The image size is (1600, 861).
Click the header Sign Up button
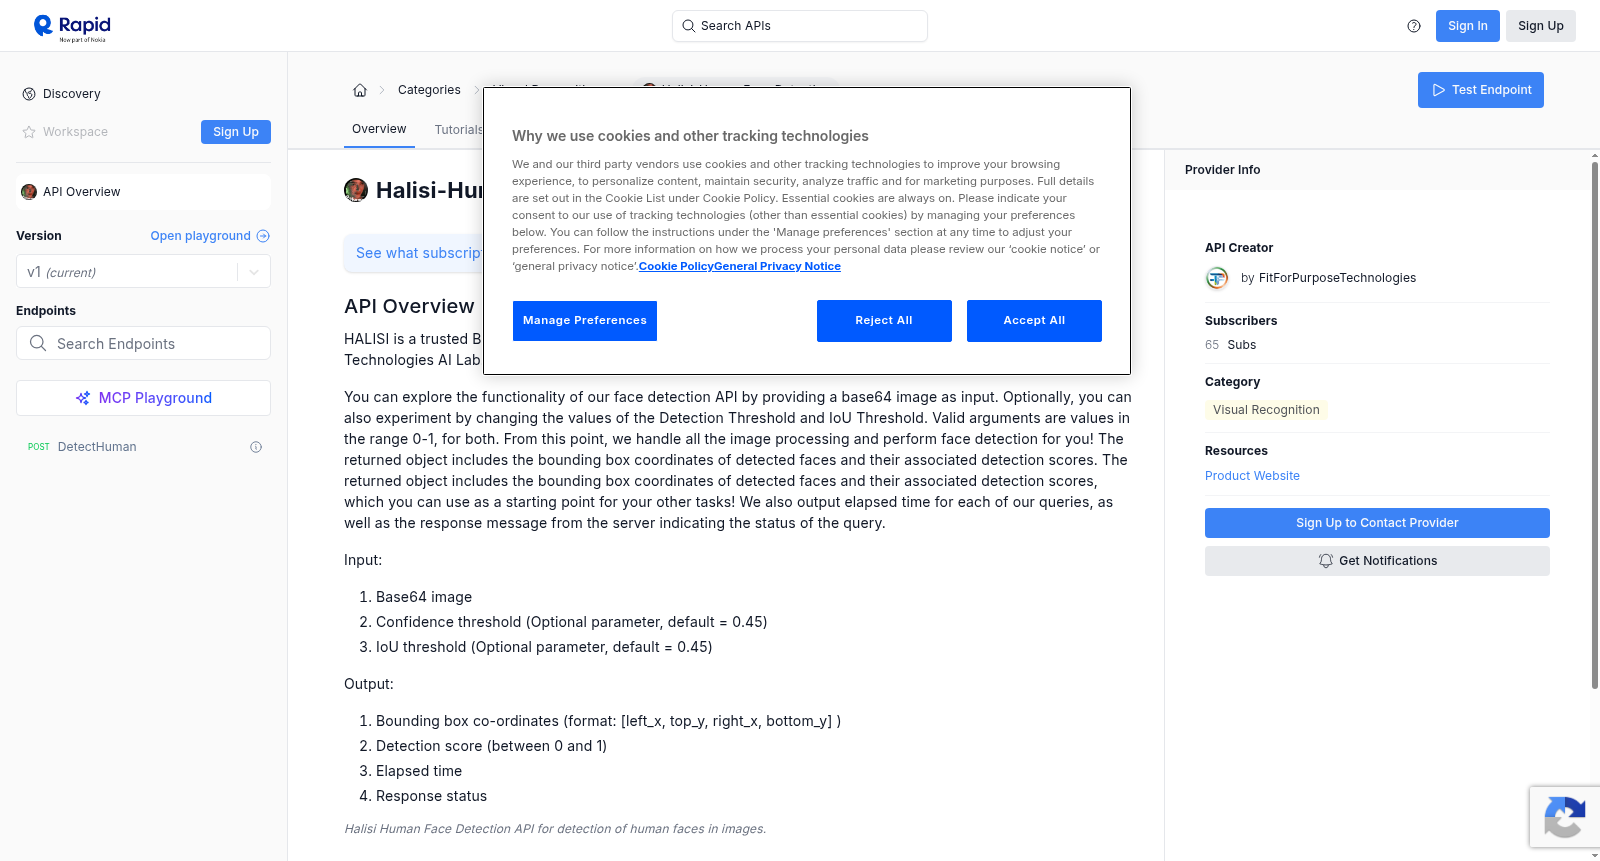(x=1540, y=26)
